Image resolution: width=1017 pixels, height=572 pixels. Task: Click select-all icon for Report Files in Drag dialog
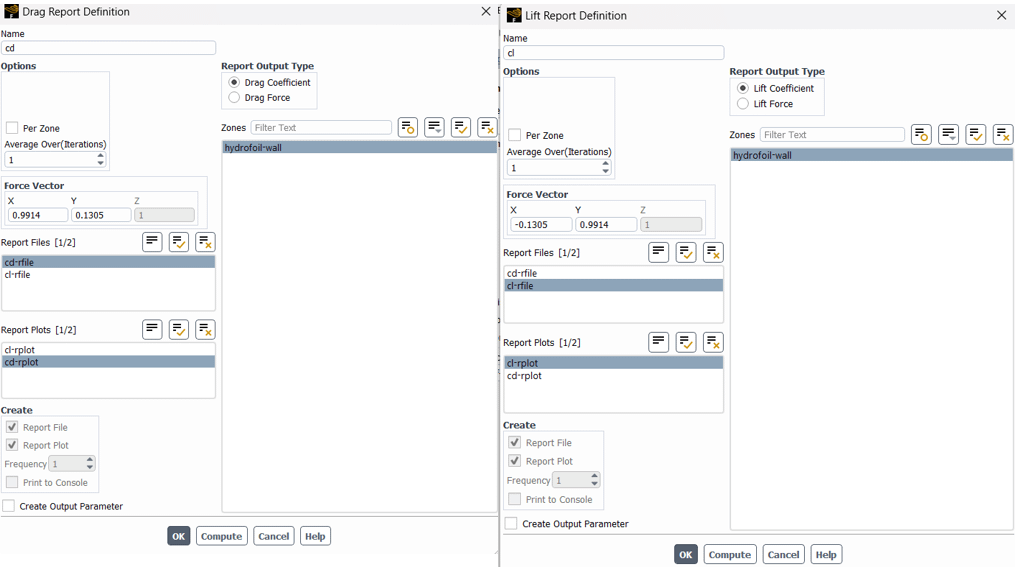click(179, 242)
